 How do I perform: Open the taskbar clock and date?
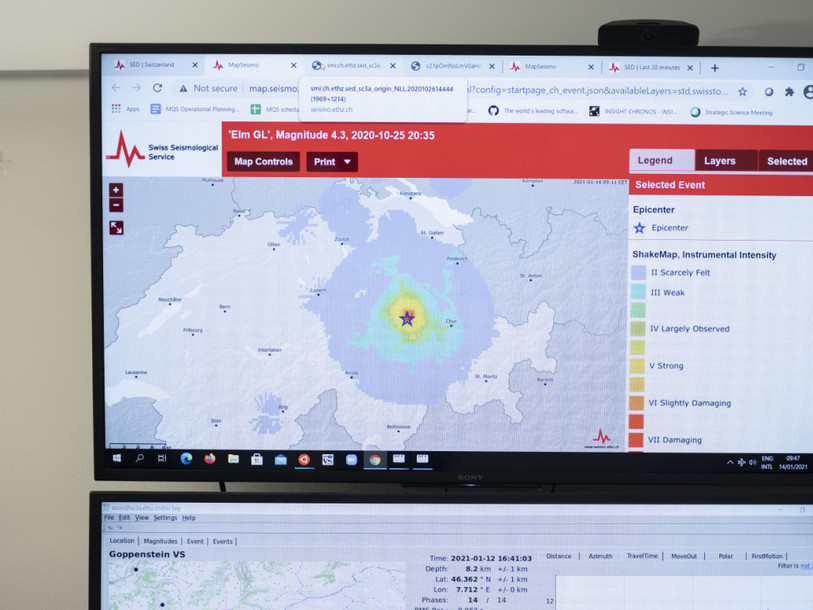(793, 463)
